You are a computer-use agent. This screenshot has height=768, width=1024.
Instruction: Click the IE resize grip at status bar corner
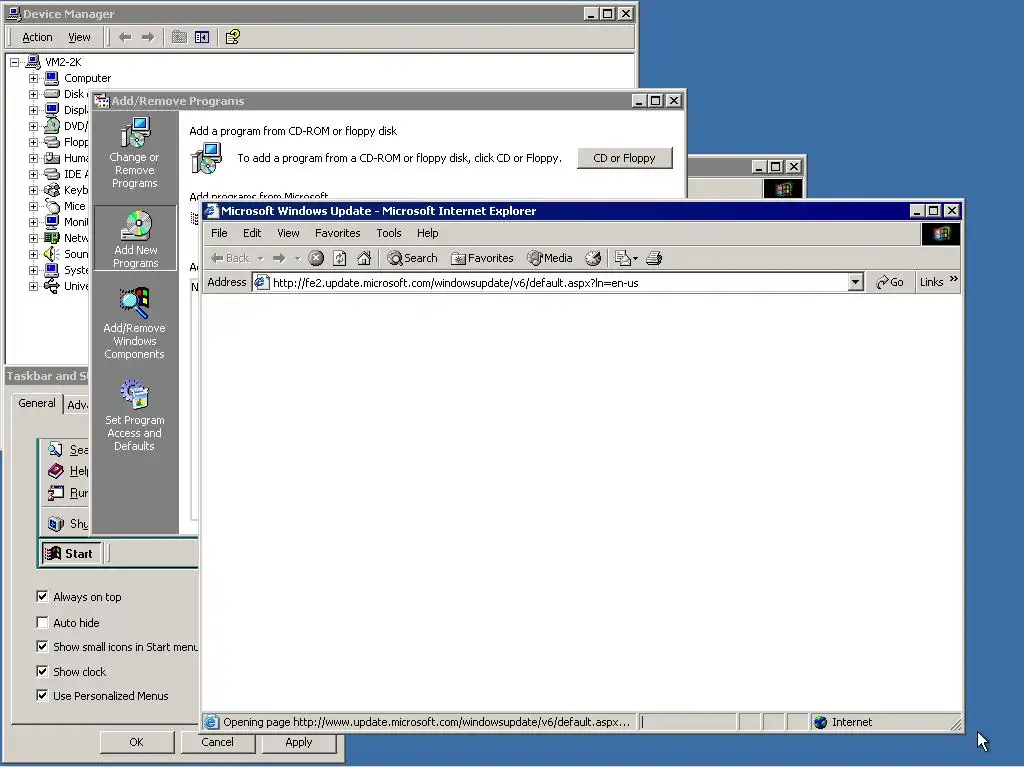coord(955,723)
